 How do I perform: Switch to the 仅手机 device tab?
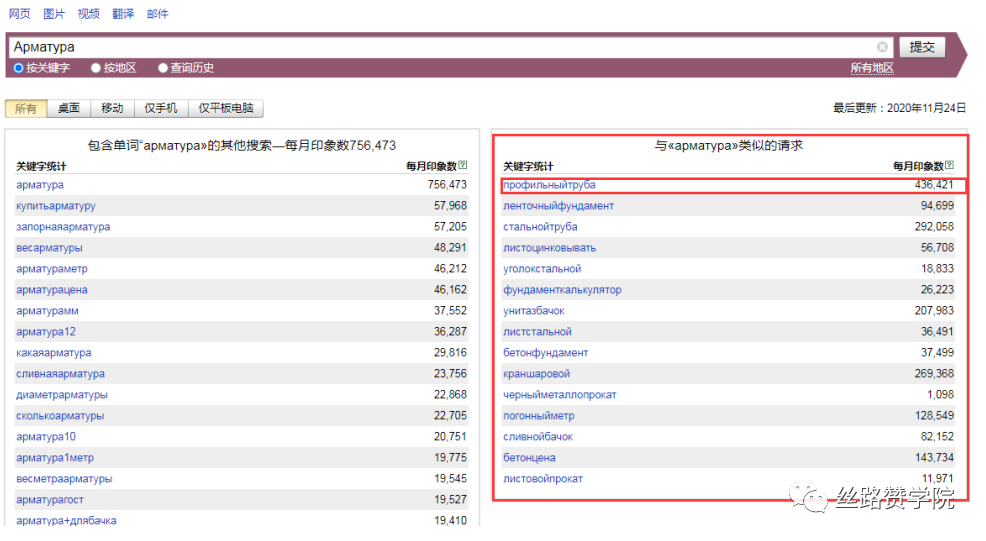point(160,108)
